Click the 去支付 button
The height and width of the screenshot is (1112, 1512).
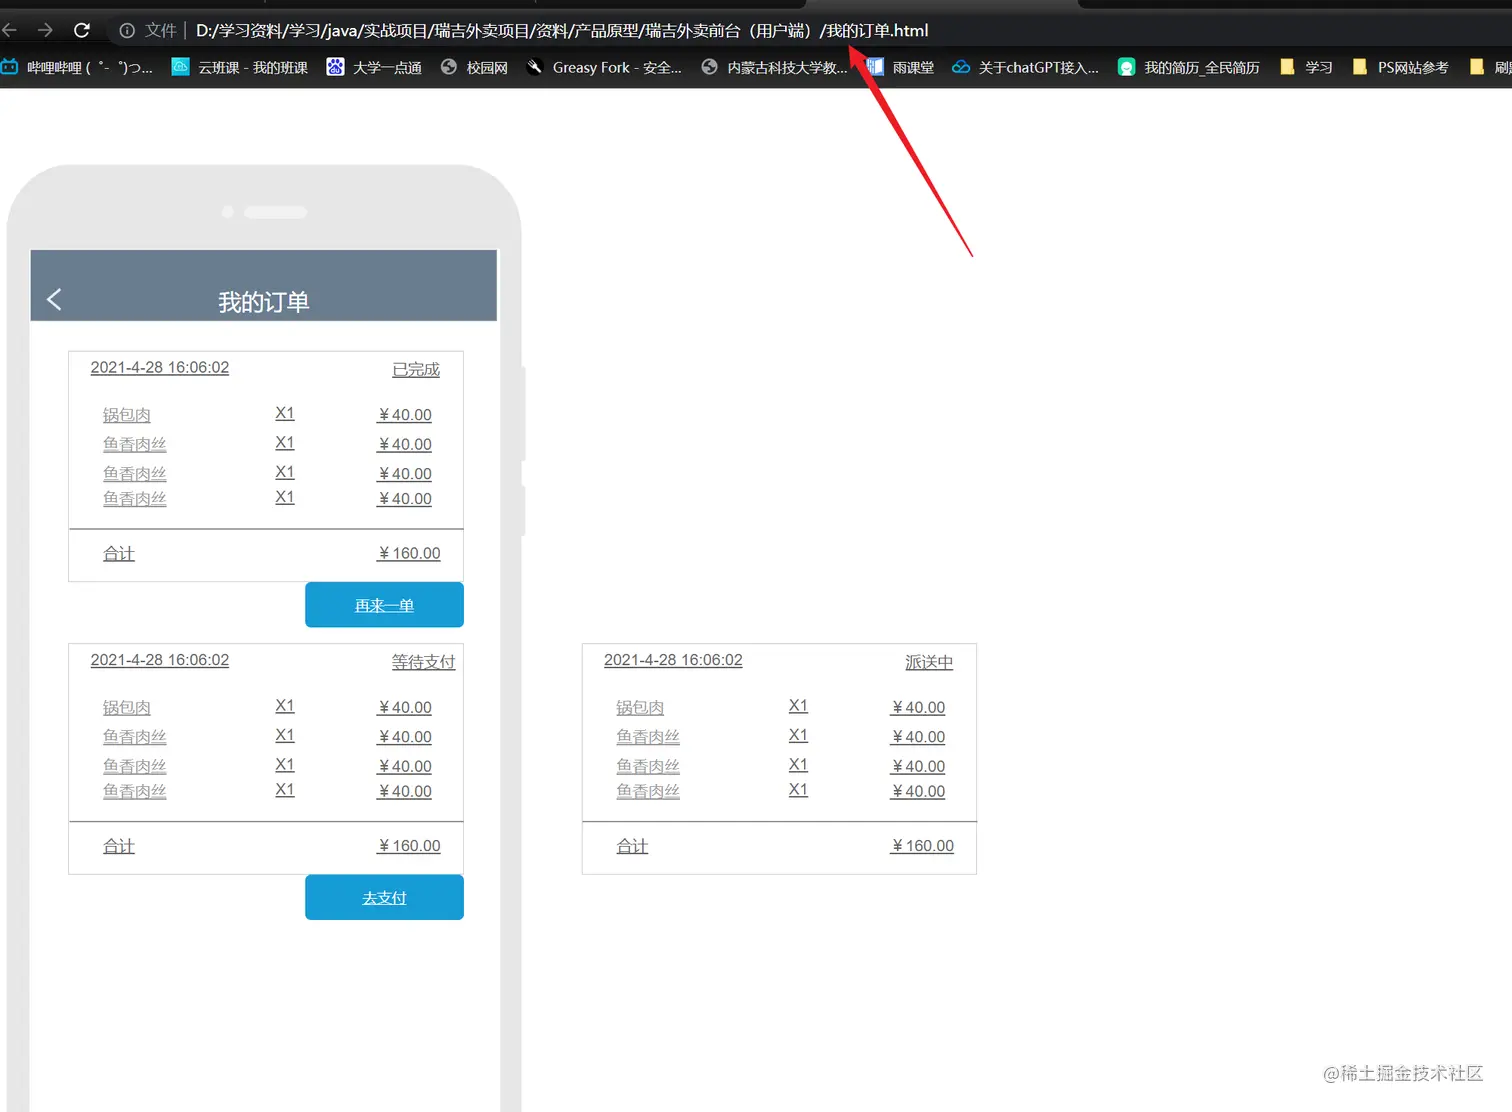point(384,898)
